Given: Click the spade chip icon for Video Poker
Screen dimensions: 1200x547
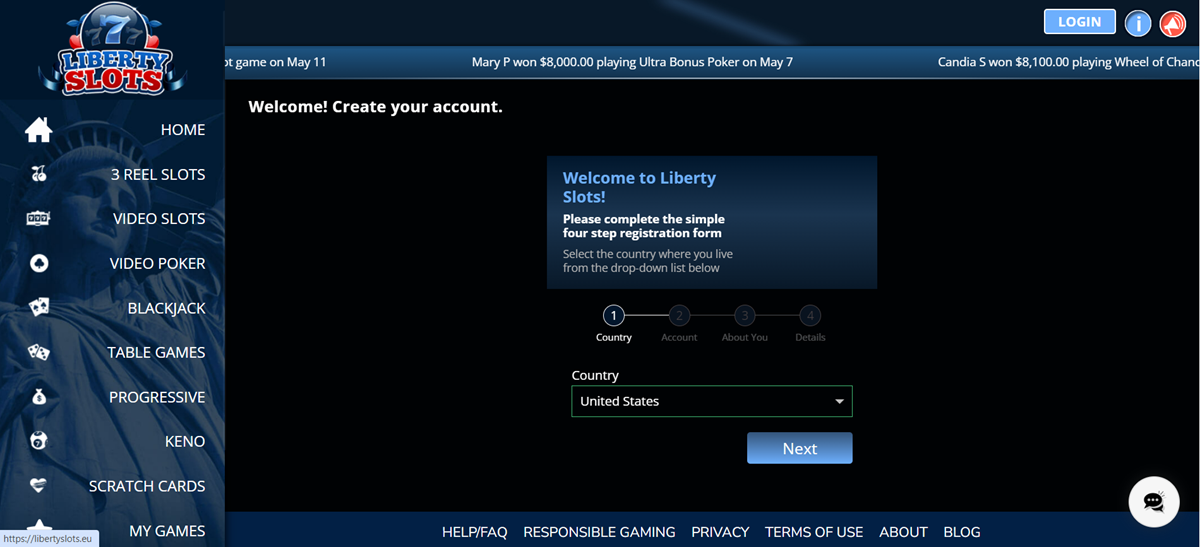Looking at the screenshot, I should click(38, 264).
